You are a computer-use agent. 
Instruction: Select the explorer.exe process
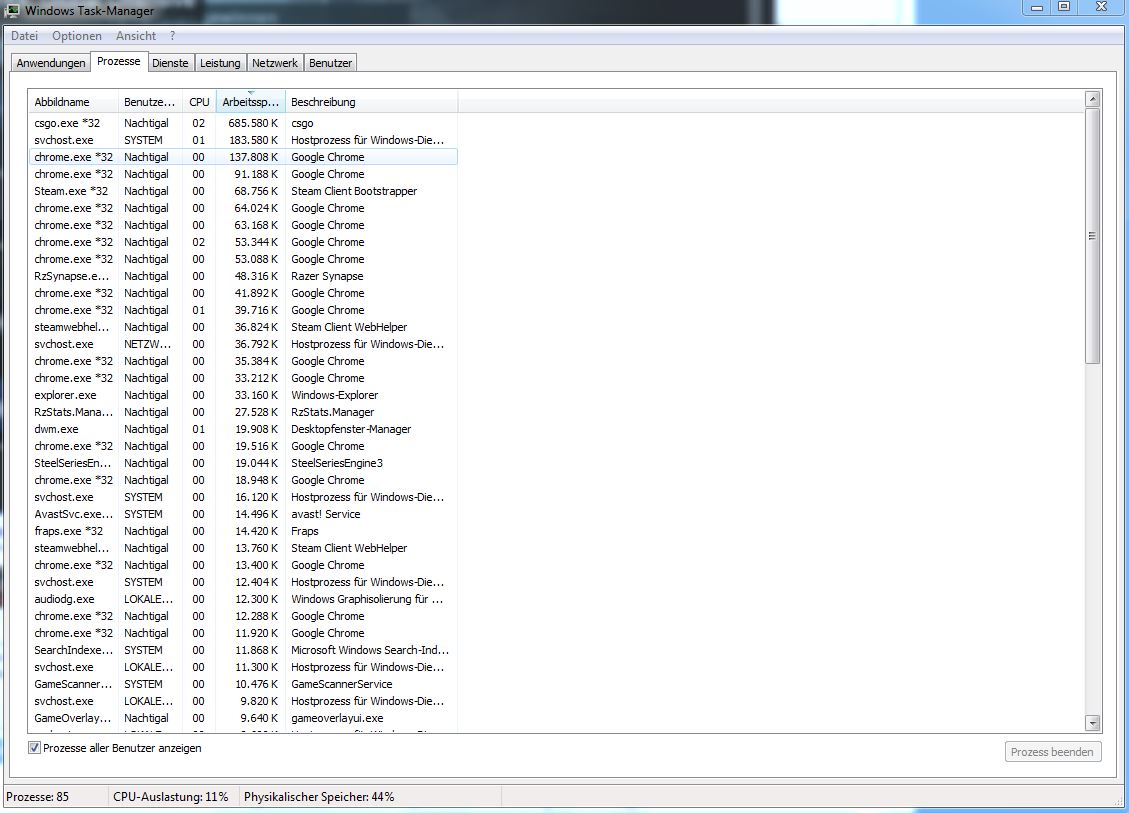(x=243, y=395)
